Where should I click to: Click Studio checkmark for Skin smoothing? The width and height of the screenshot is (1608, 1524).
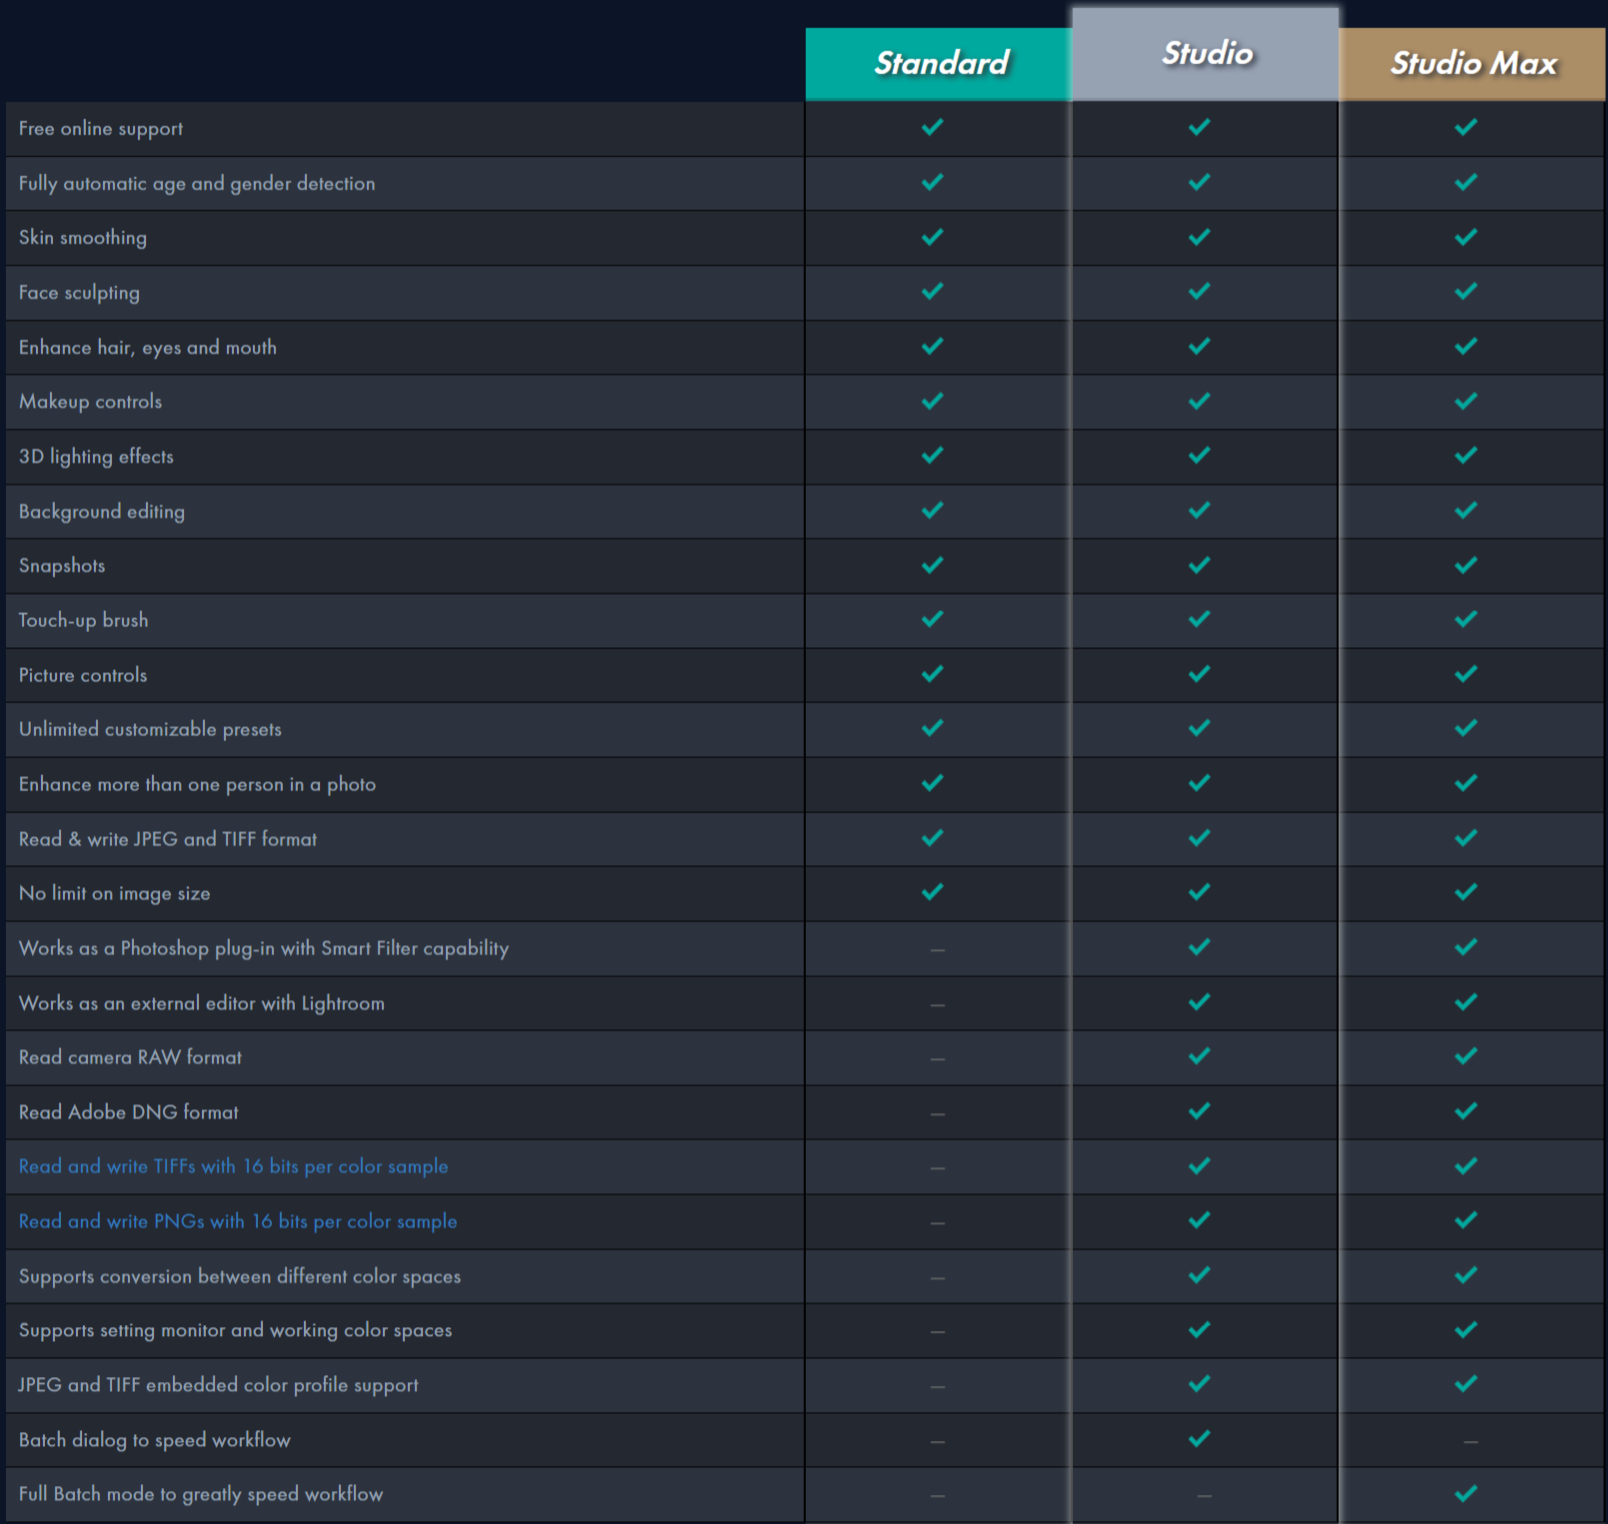1199,237
